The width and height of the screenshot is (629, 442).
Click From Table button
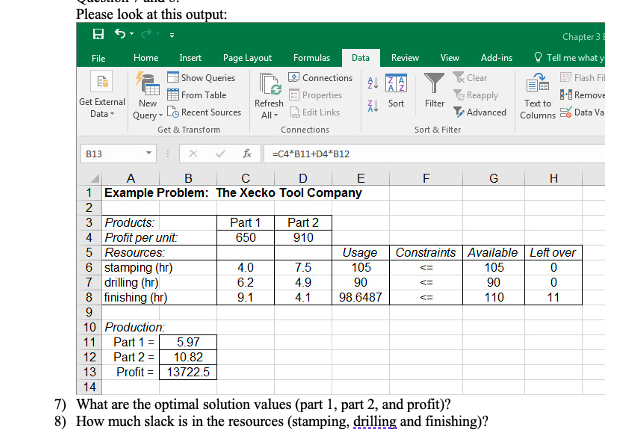pos(197,95)
